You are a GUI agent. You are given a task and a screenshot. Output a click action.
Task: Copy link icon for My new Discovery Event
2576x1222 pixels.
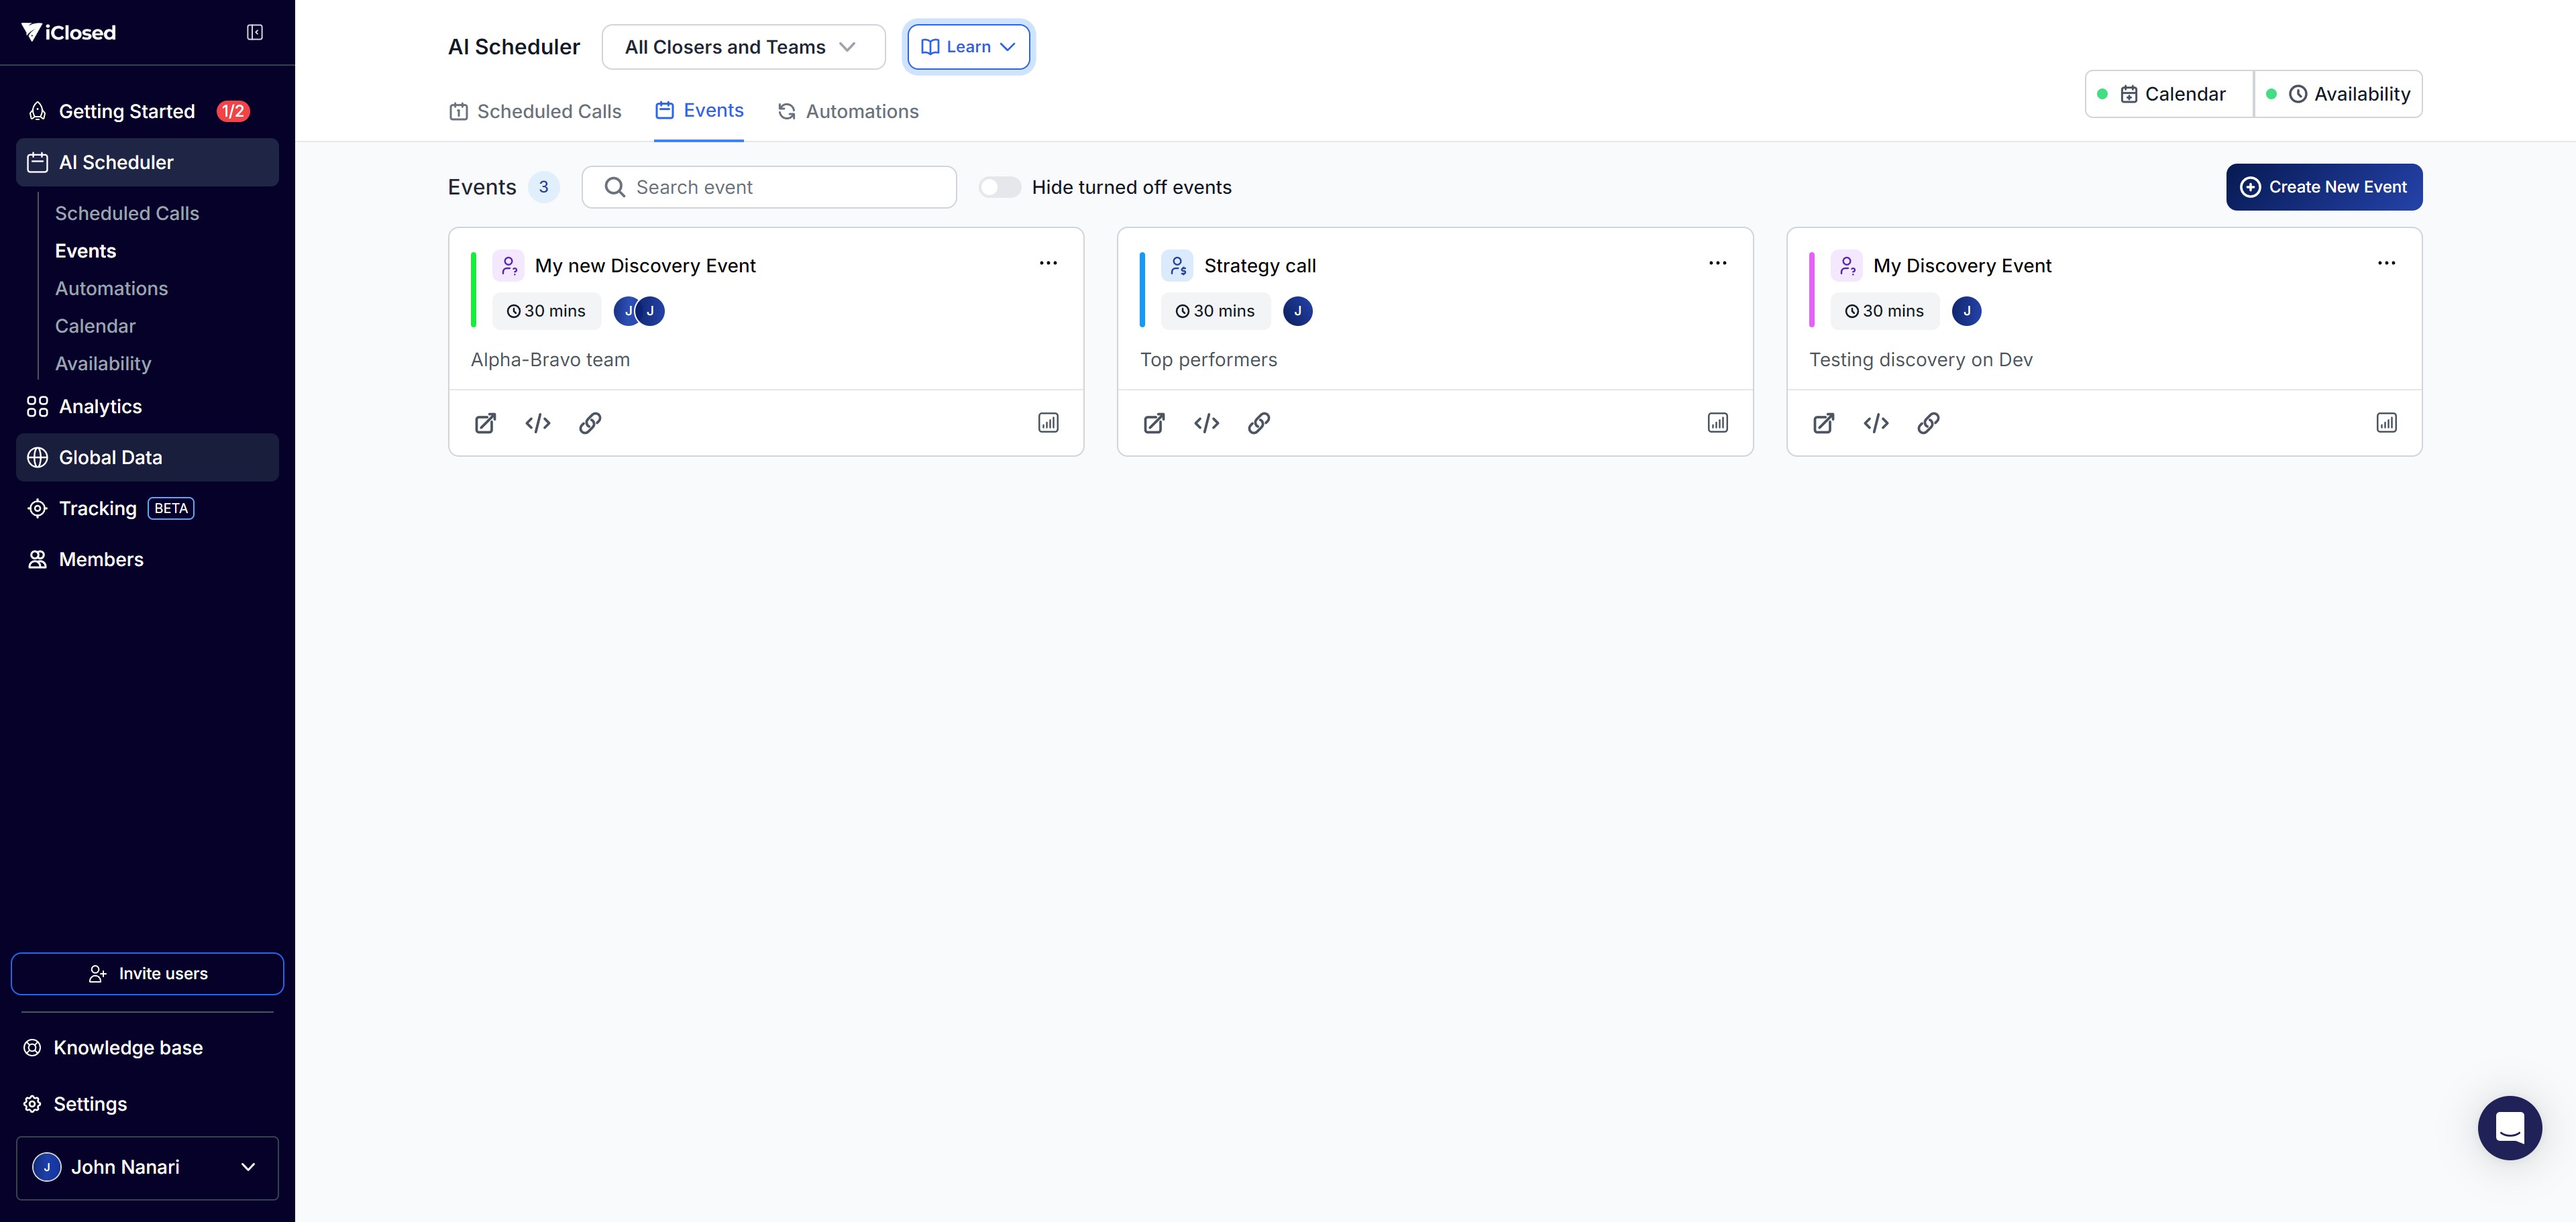click(x=590, y=423)
